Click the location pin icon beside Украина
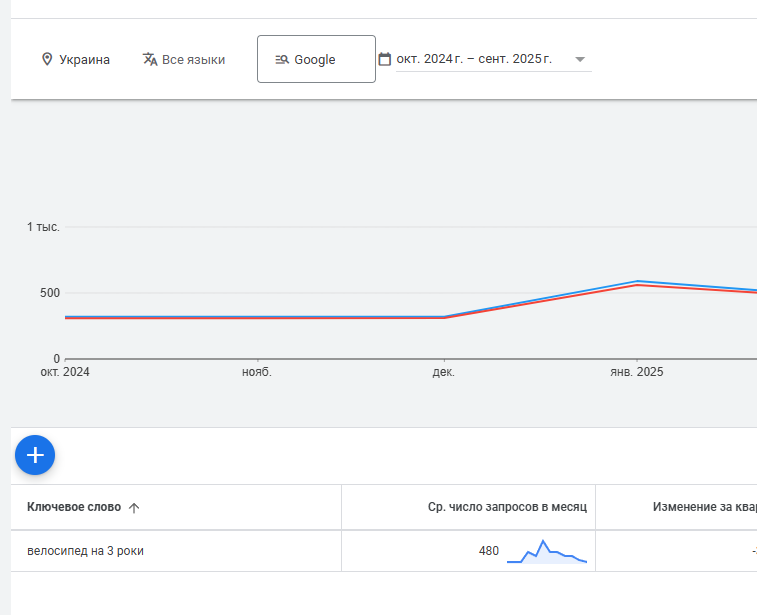The height and width of the screenshot is (615, 757). (46, 60)
